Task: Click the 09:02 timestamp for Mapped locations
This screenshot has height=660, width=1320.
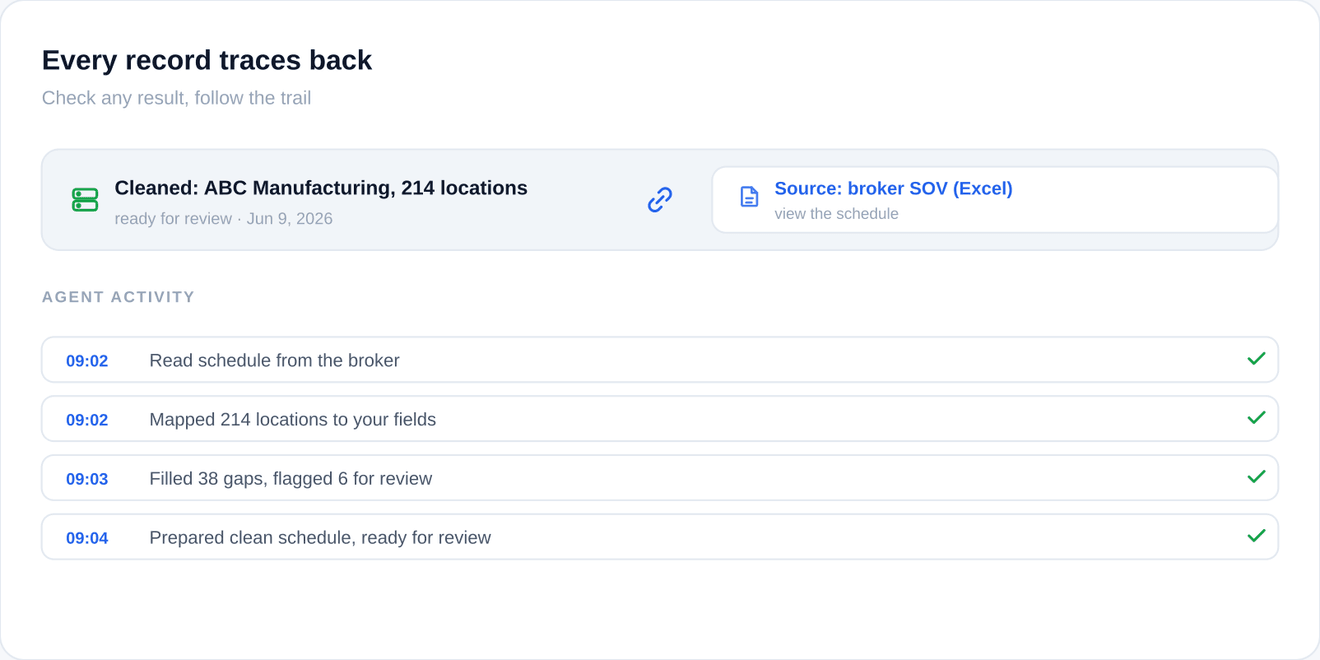Action: tap(87, 420)
